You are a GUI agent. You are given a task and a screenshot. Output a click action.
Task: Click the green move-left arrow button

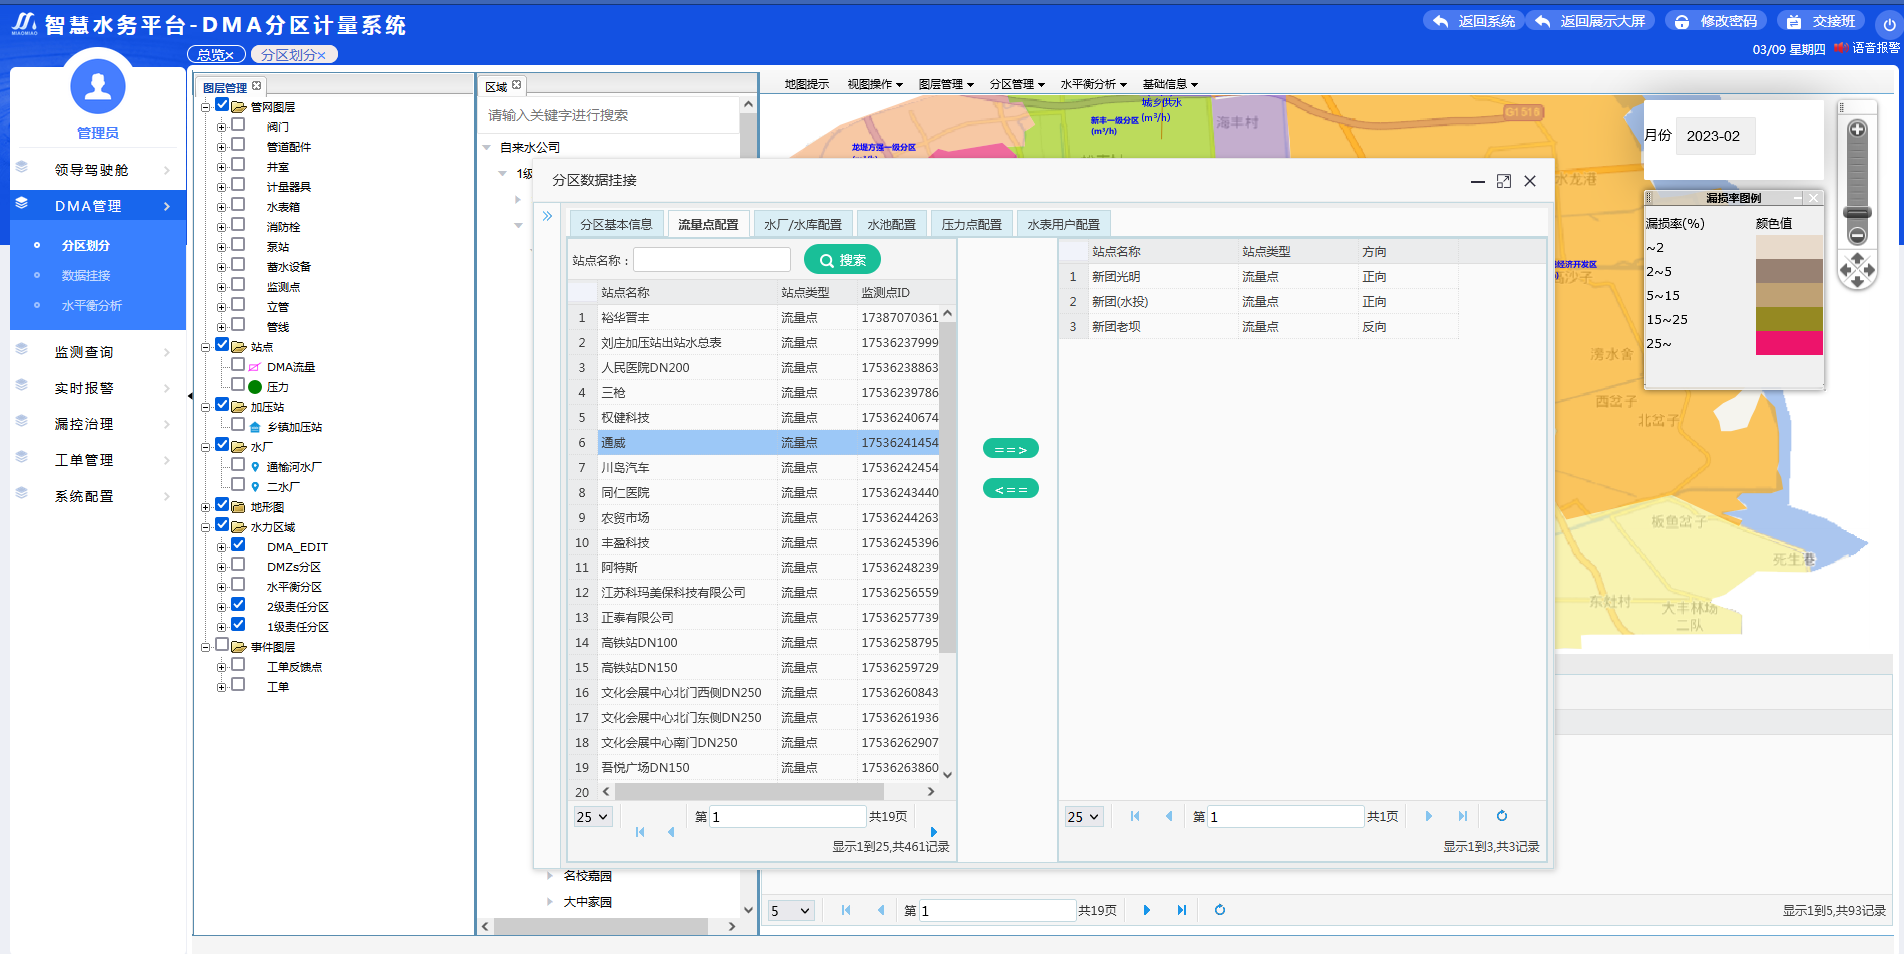(x=1010, y=489)
